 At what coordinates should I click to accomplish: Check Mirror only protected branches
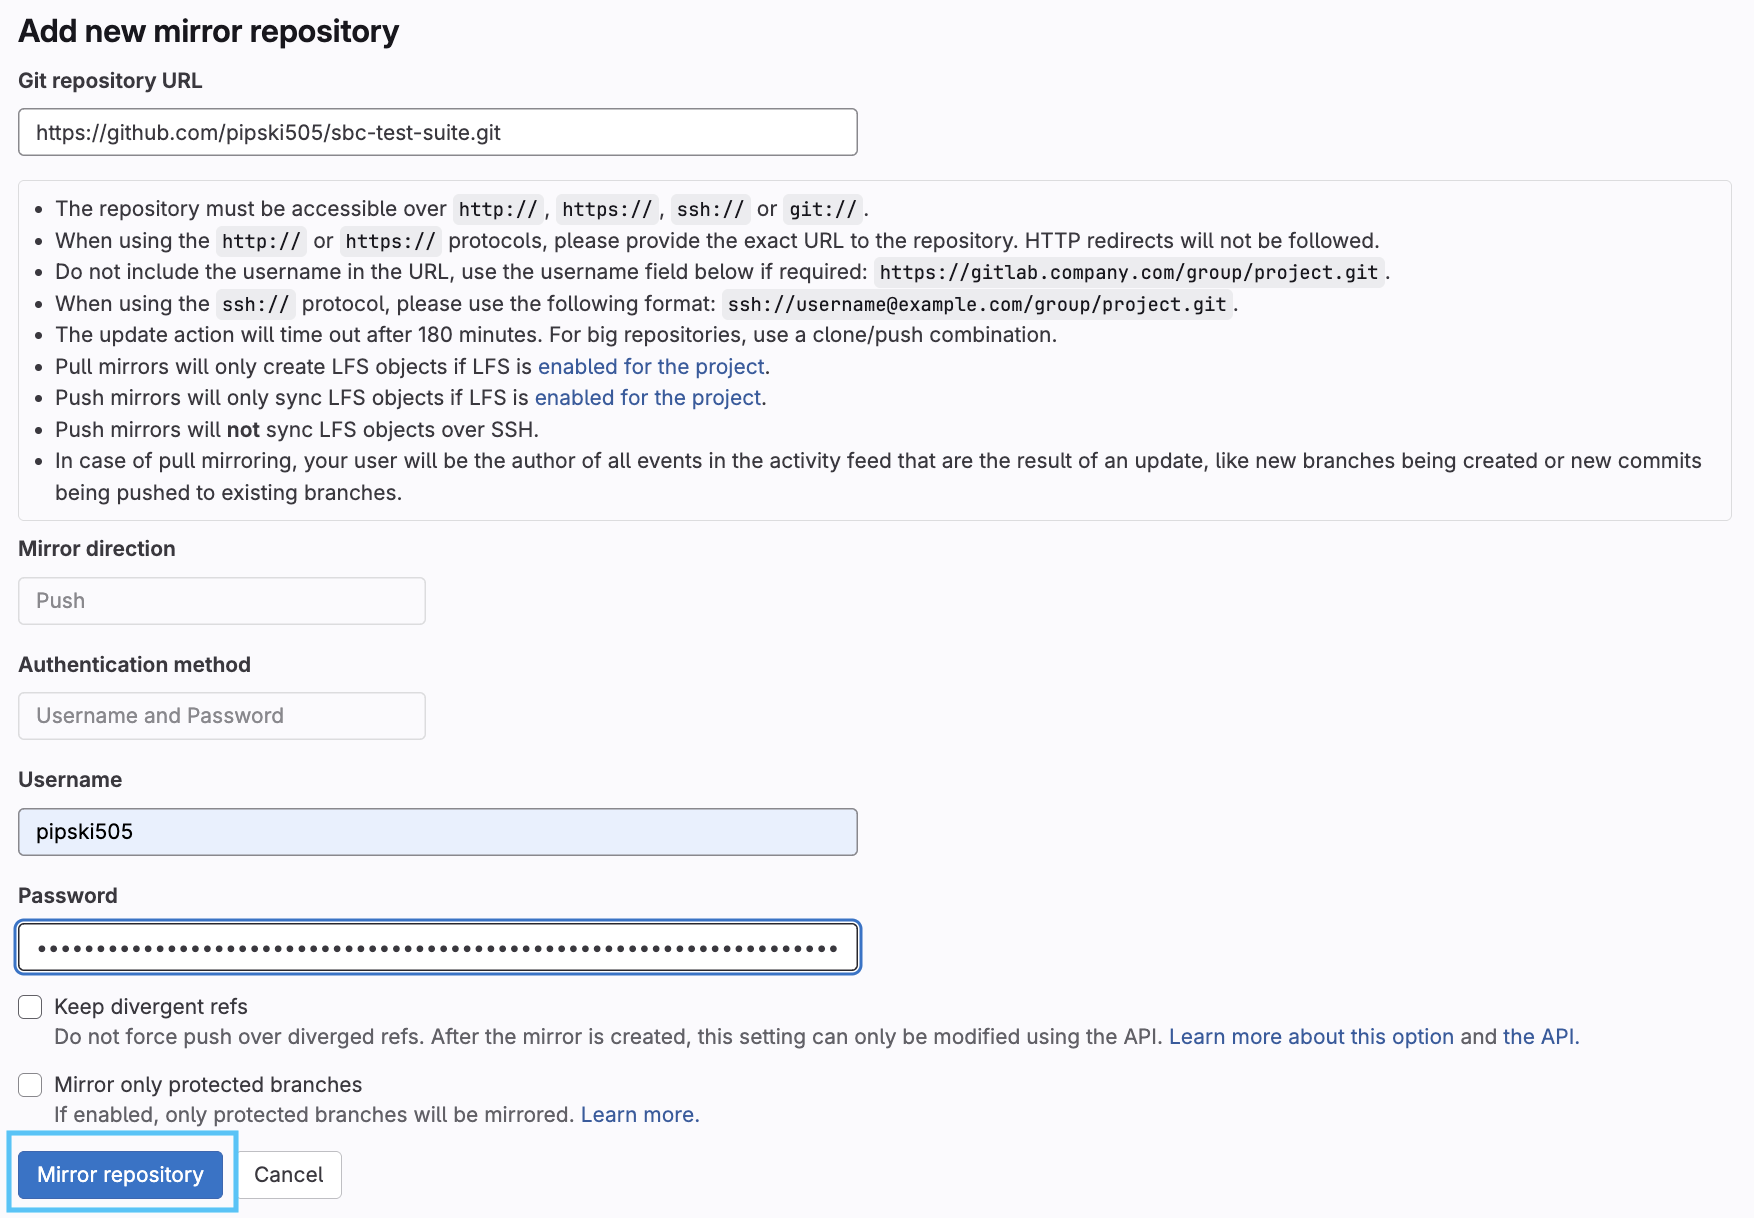pos(30,1085)
